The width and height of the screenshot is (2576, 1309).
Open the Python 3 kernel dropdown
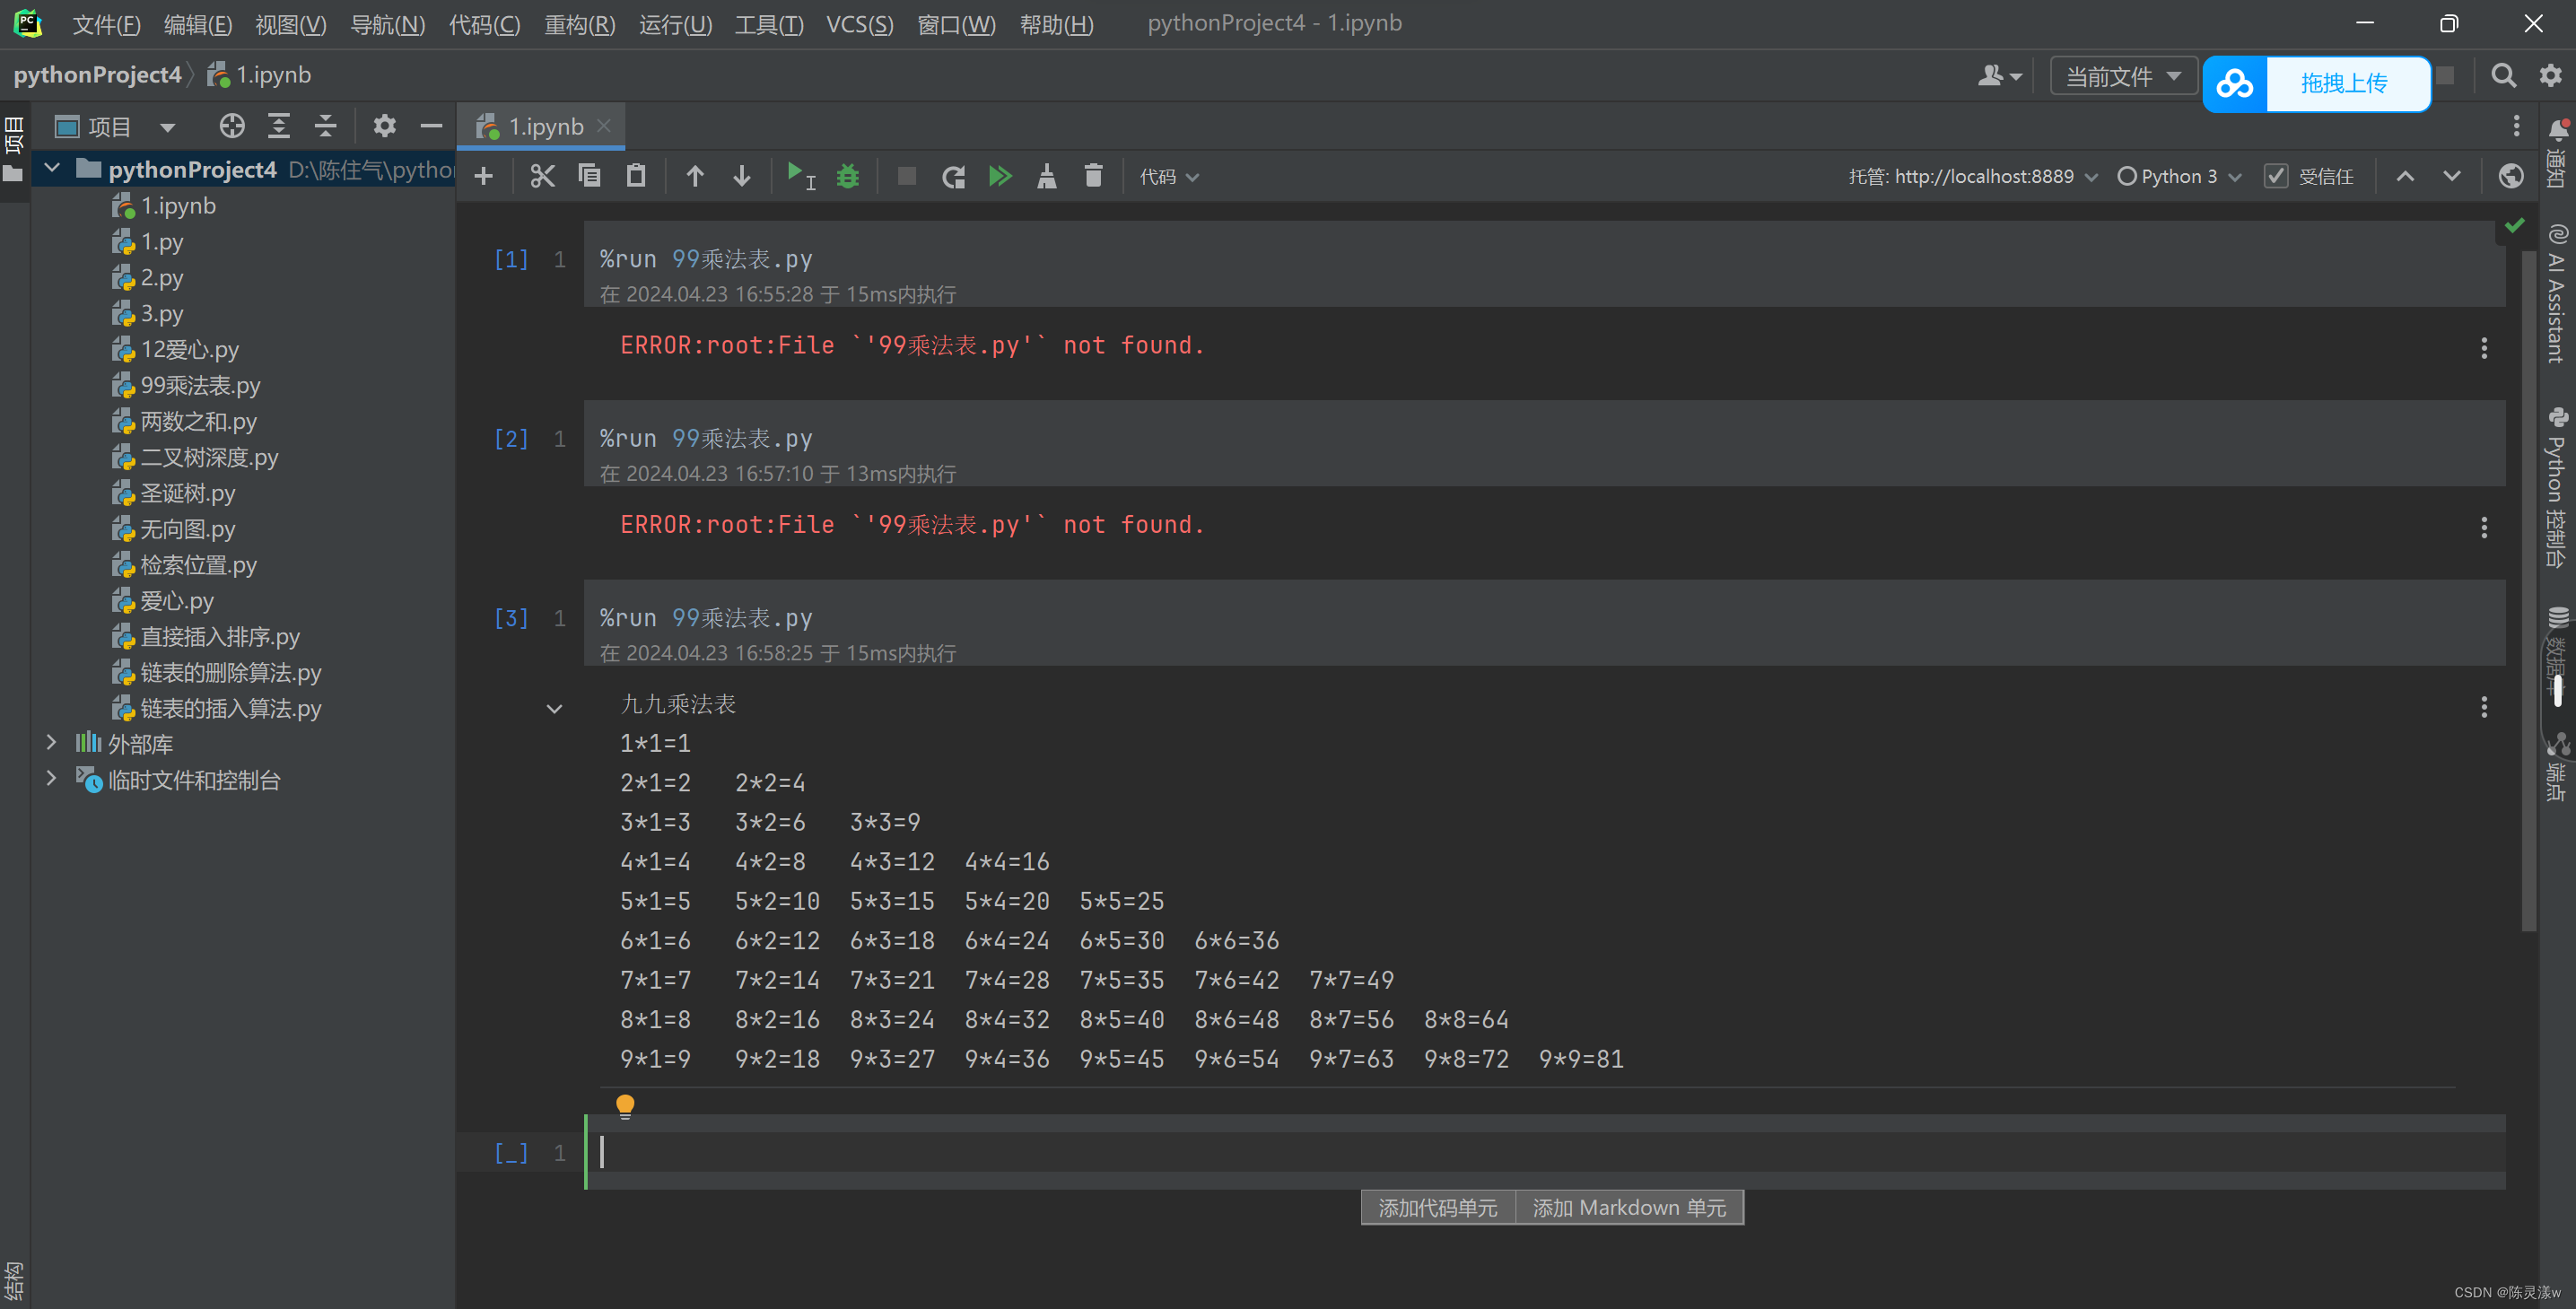tap(2179, 177)
